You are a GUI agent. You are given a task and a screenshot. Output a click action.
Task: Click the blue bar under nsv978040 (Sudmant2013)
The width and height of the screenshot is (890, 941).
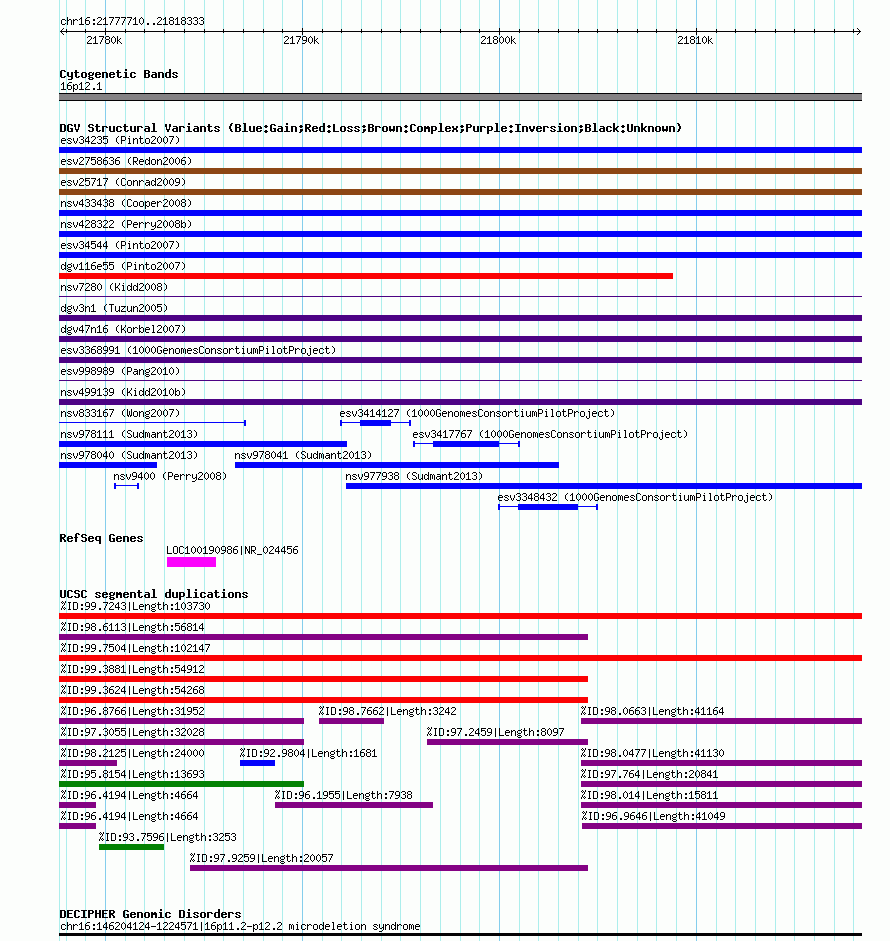[x=108, y=465]
